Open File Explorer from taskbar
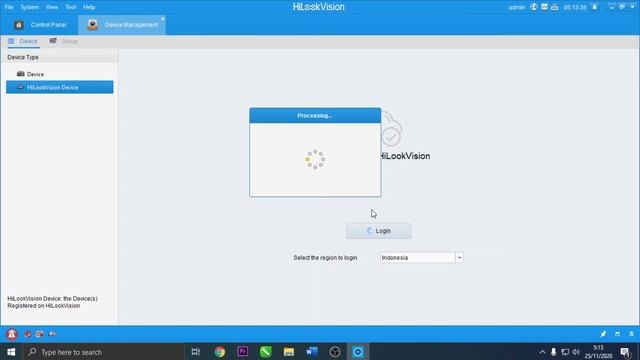Viewport: 640px width, 360px height. (x=289, y=352)
